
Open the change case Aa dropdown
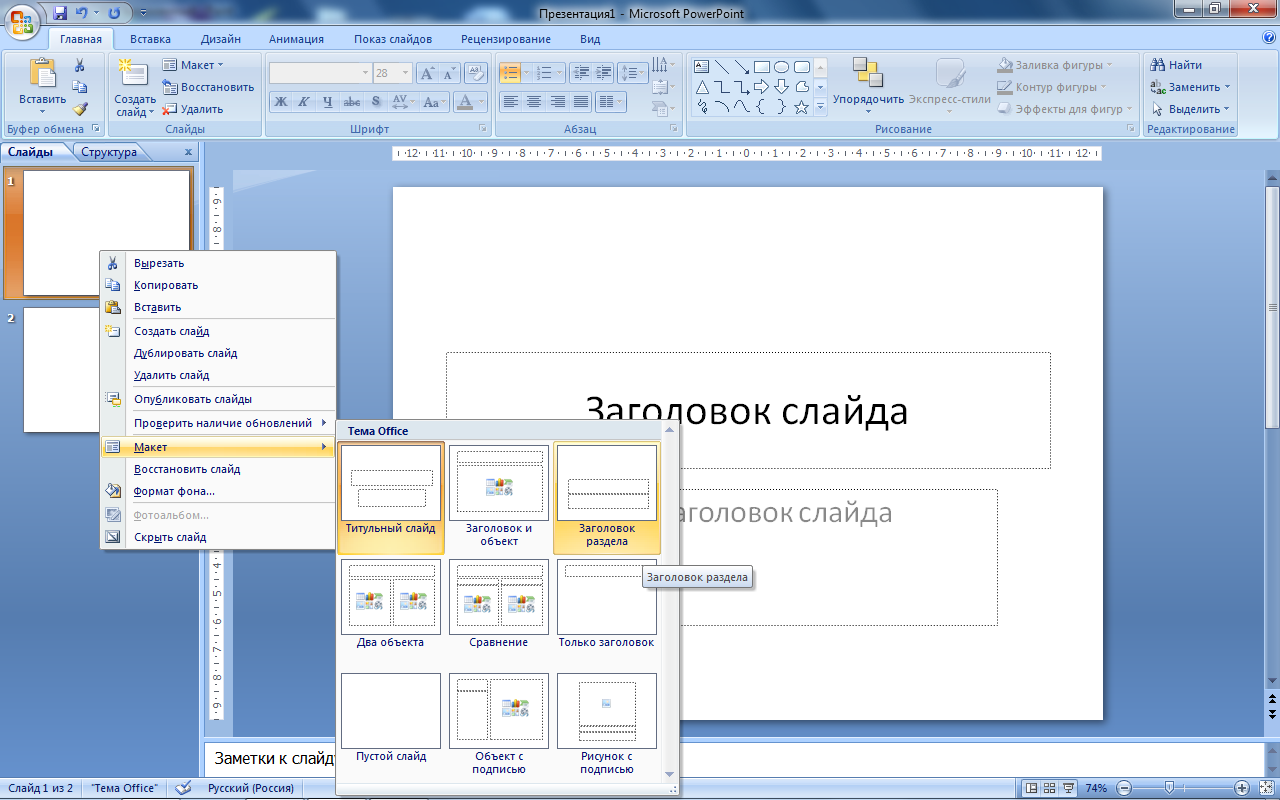tap(433, 101)
